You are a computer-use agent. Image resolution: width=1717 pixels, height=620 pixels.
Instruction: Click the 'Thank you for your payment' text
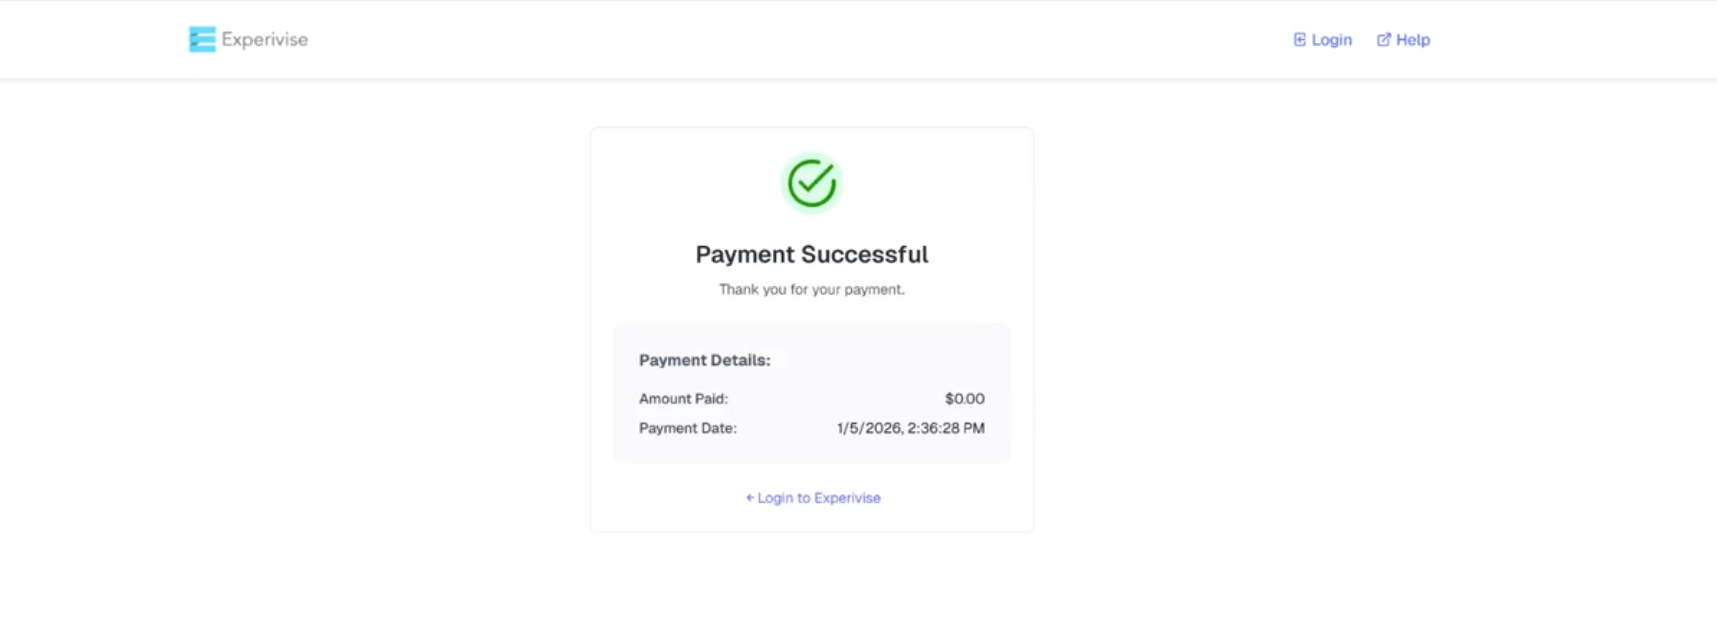tap(811, 289)
